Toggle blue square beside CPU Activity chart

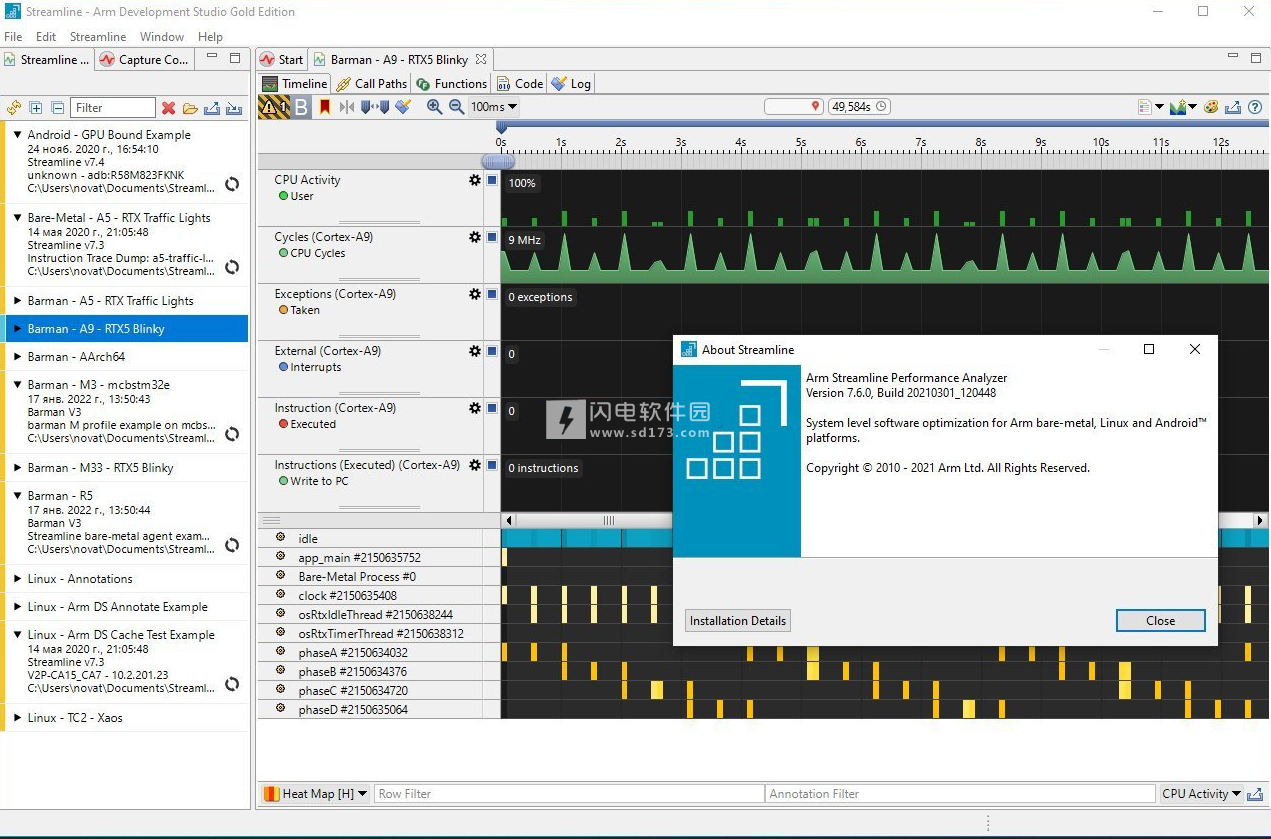tap(492, 180)
